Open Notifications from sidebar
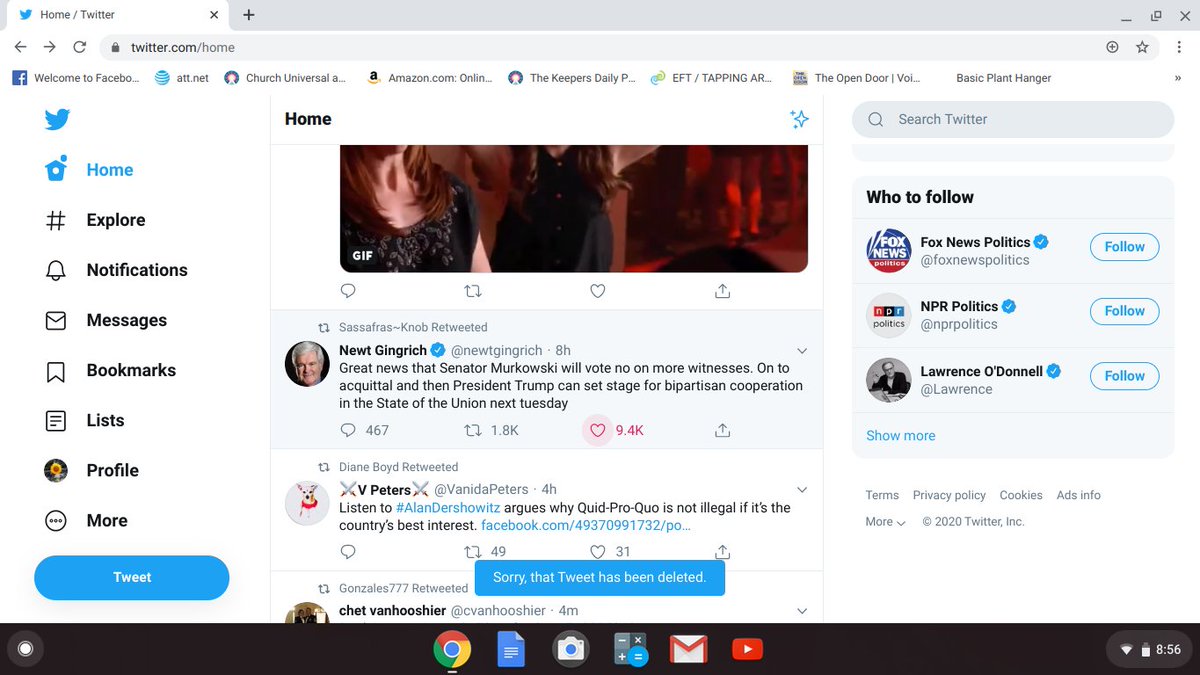Screen dimensions: 1200x675 click(x=116, y=270)
